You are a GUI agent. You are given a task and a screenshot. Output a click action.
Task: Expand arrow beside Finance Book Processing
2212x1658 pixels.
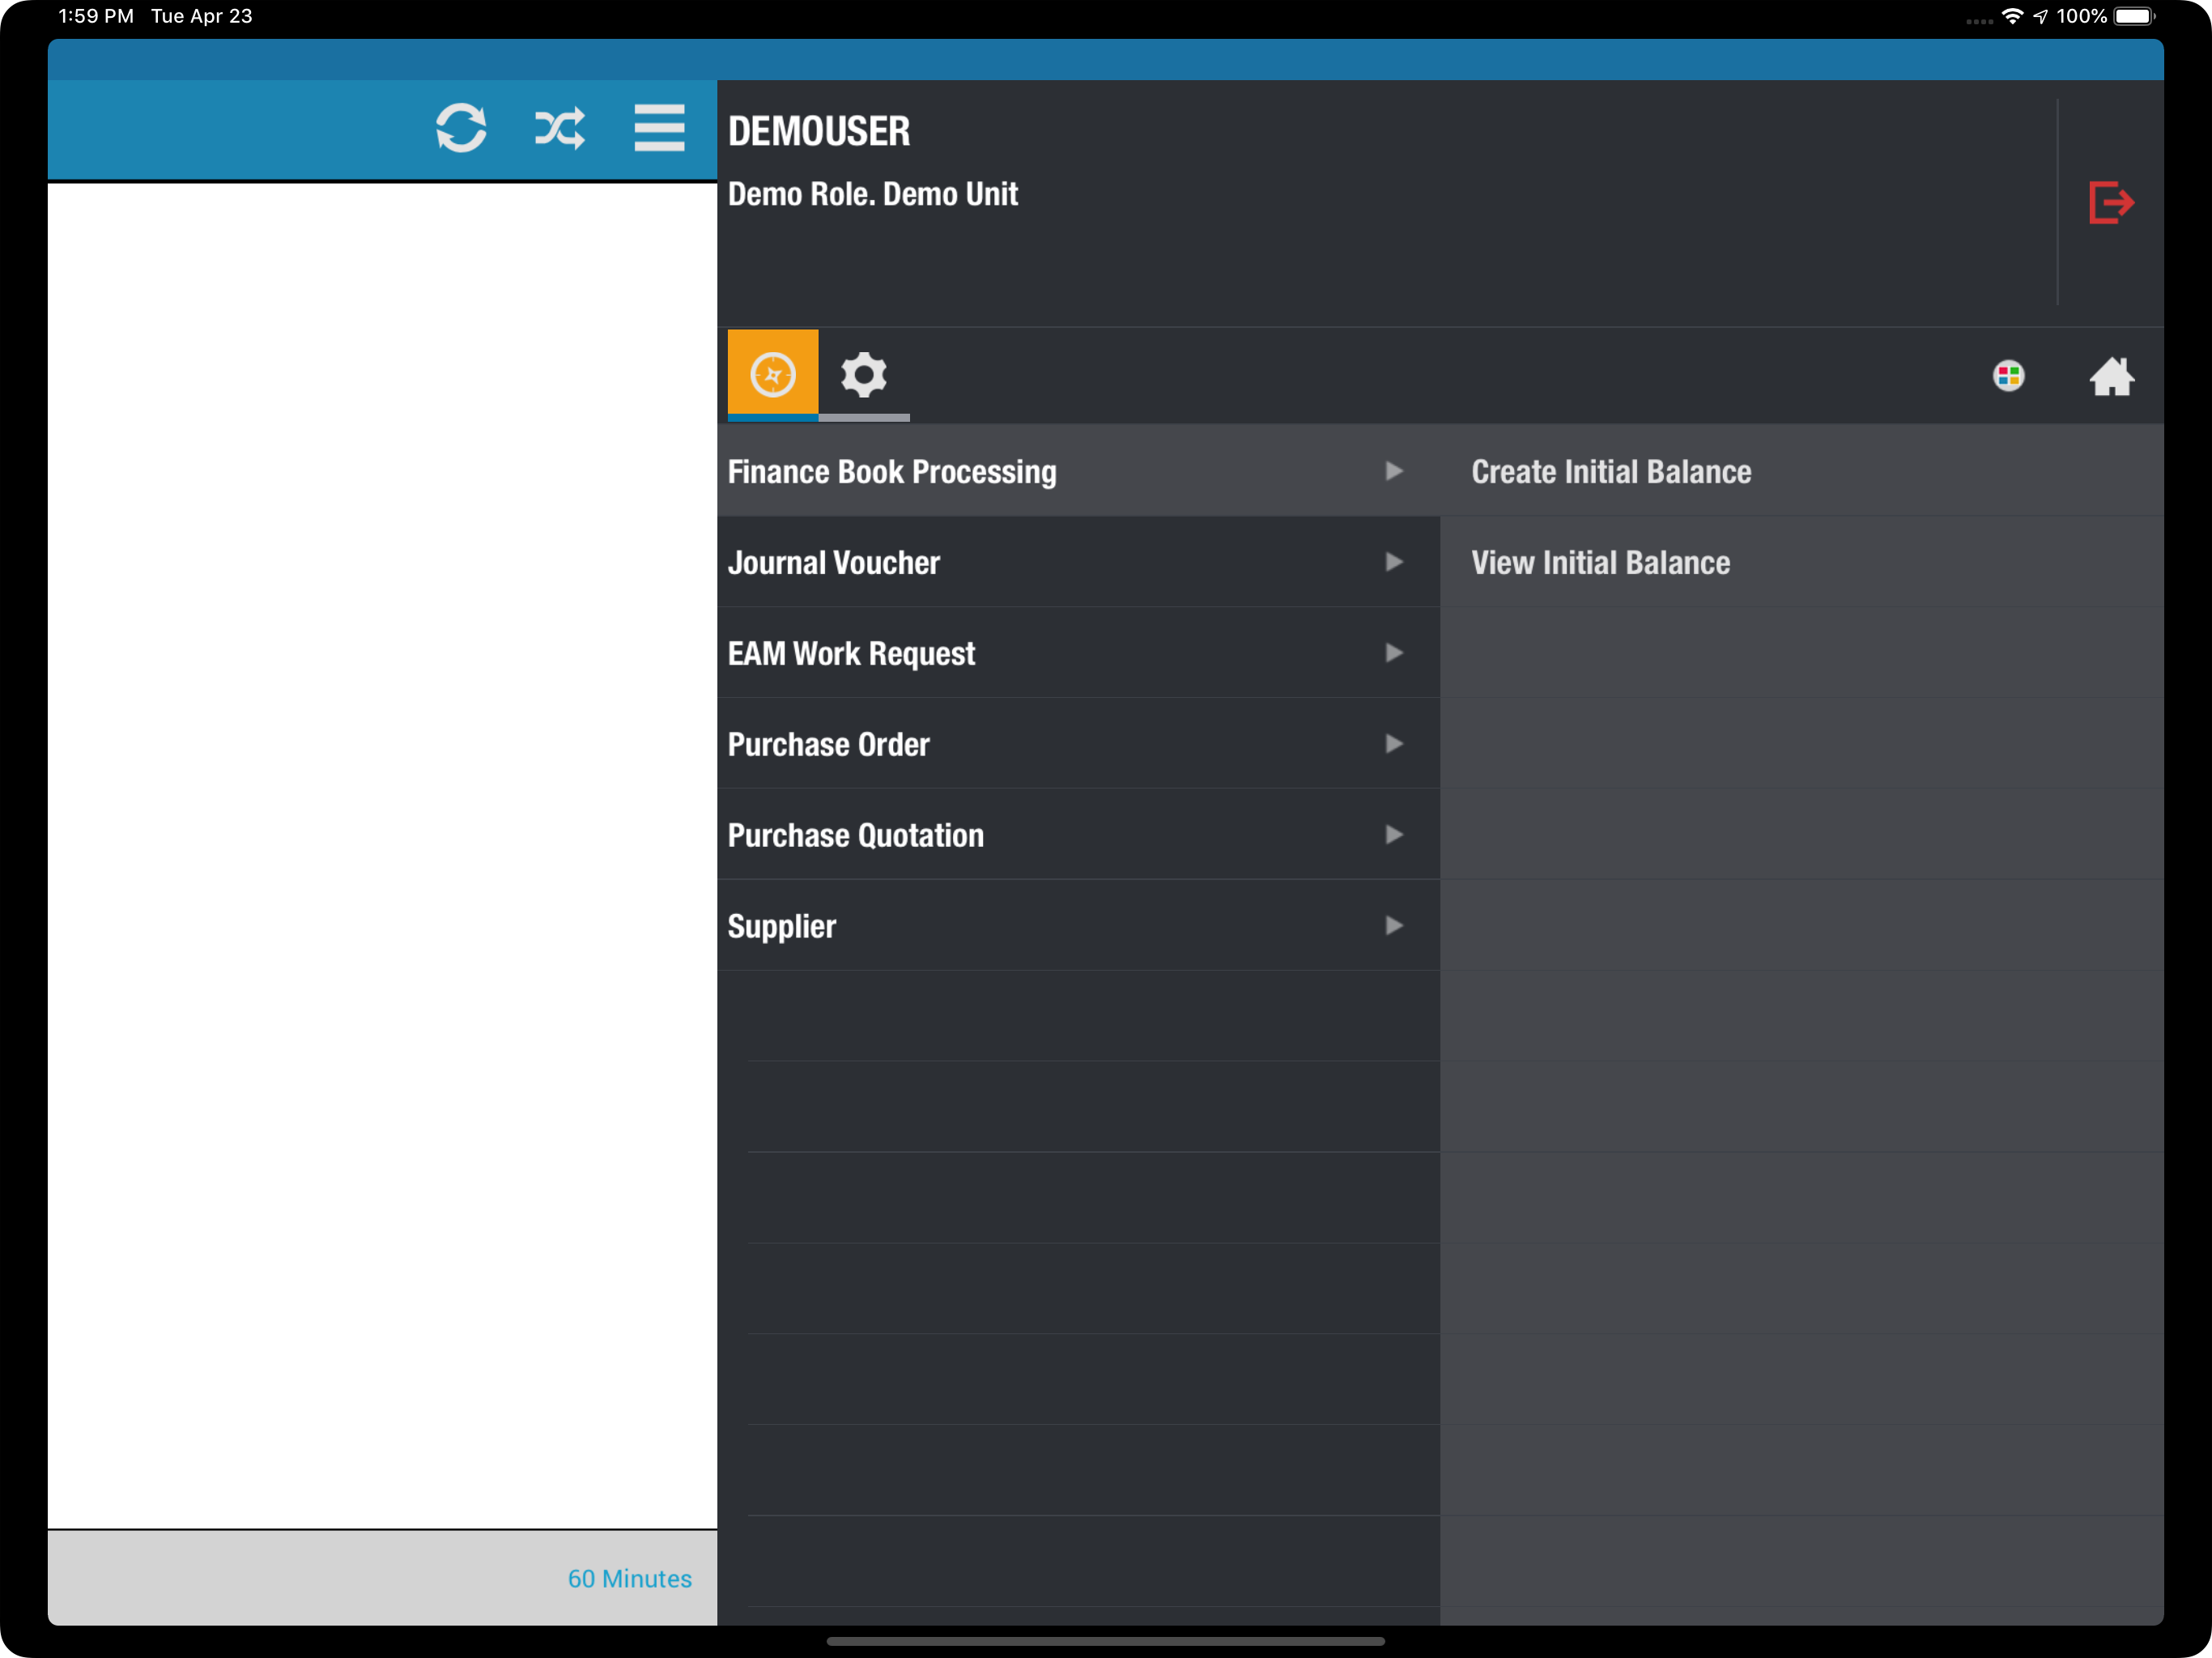[1394, 471]
